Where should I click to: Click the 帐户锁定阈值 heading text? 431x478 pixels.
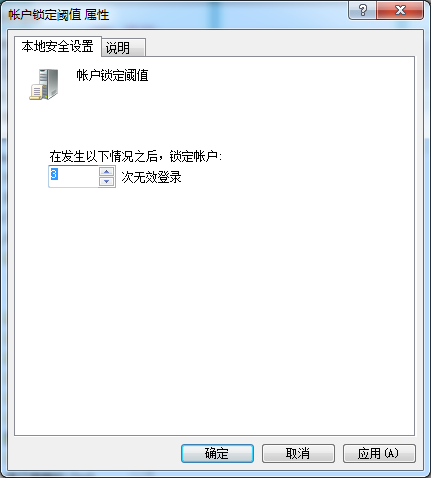point(112,75)
